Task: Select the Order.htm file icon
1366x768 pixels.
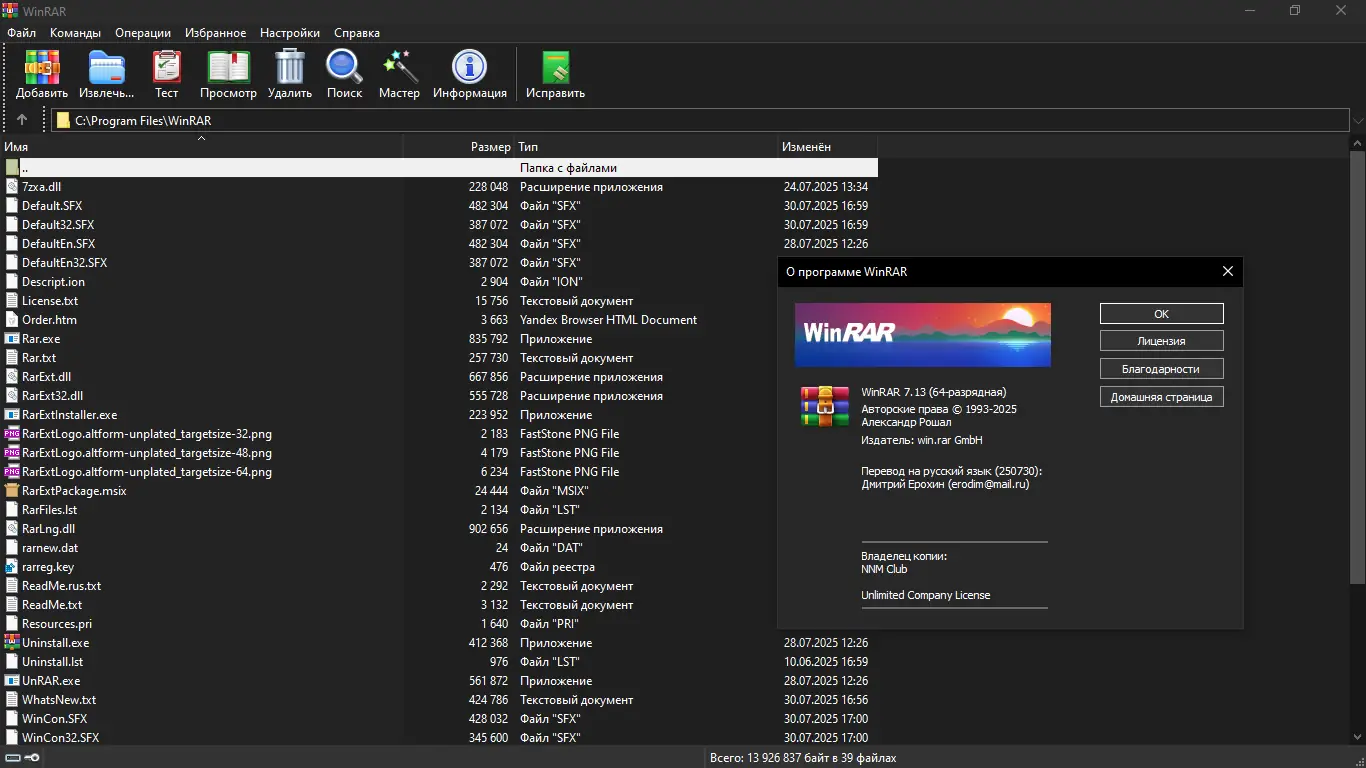Action: point(12,320)
